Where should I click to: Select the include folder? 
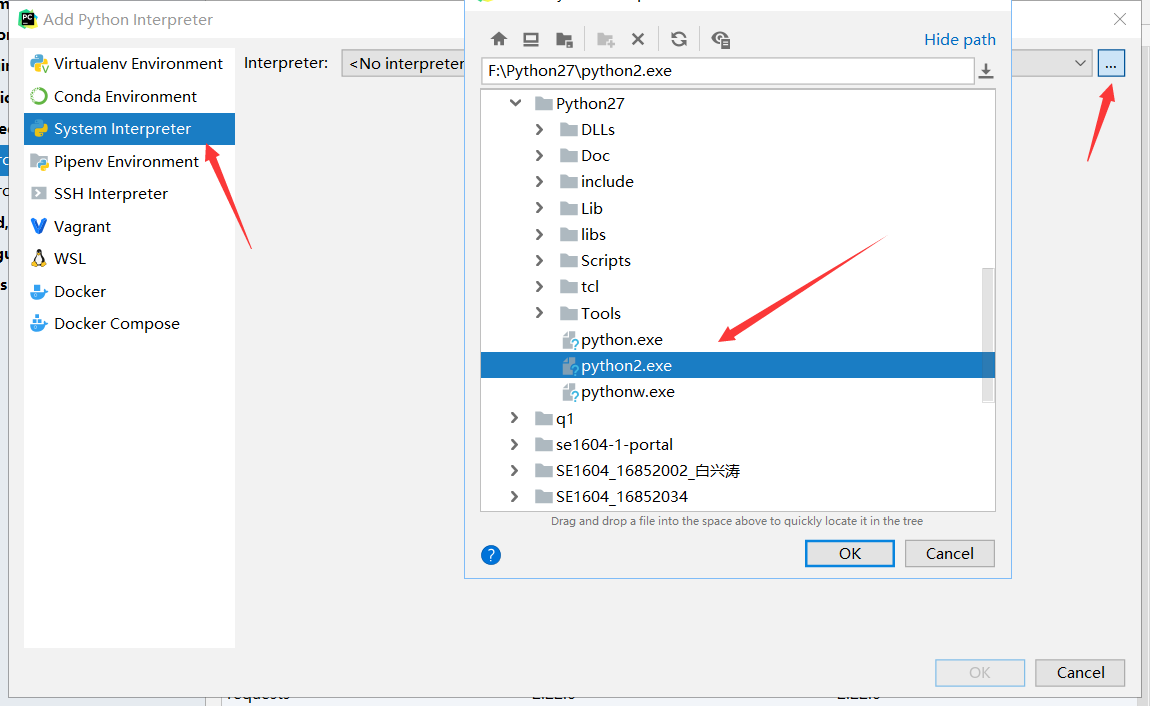(596, 182)
